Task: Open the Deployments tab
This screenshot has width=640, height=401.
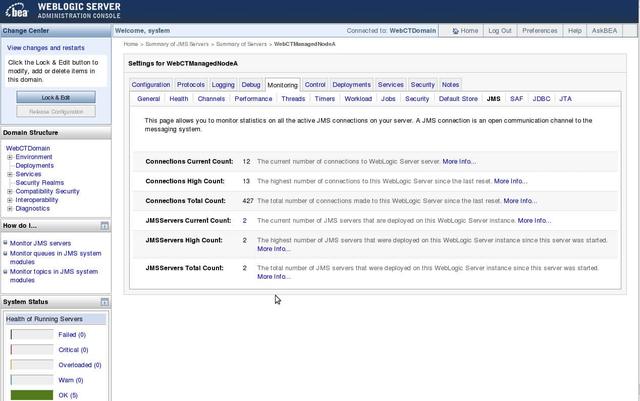Action: pos(351,85)
